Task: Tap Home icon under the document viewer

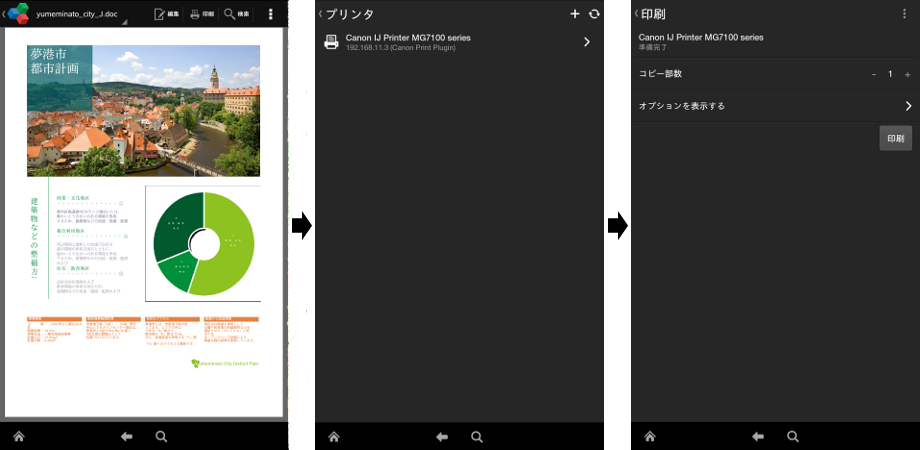Action: coord(18,437)
